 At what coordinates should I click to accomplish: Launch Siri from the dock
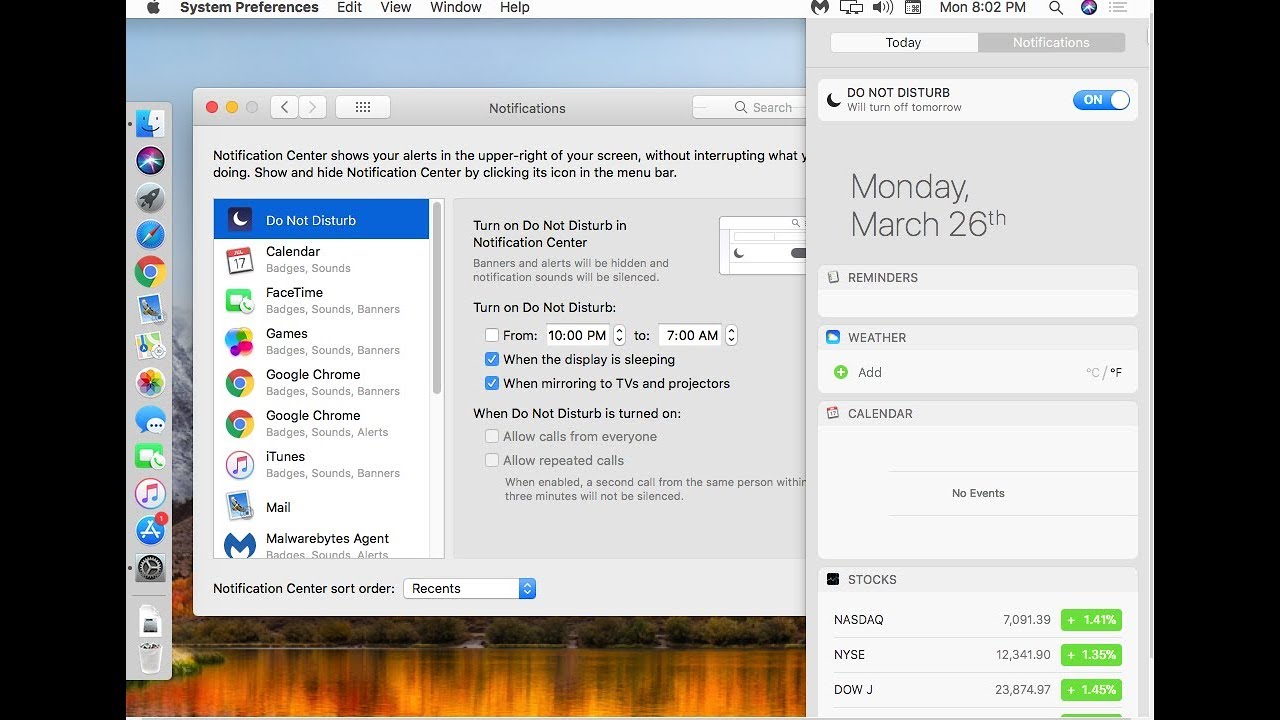click(x=150, y=161)
